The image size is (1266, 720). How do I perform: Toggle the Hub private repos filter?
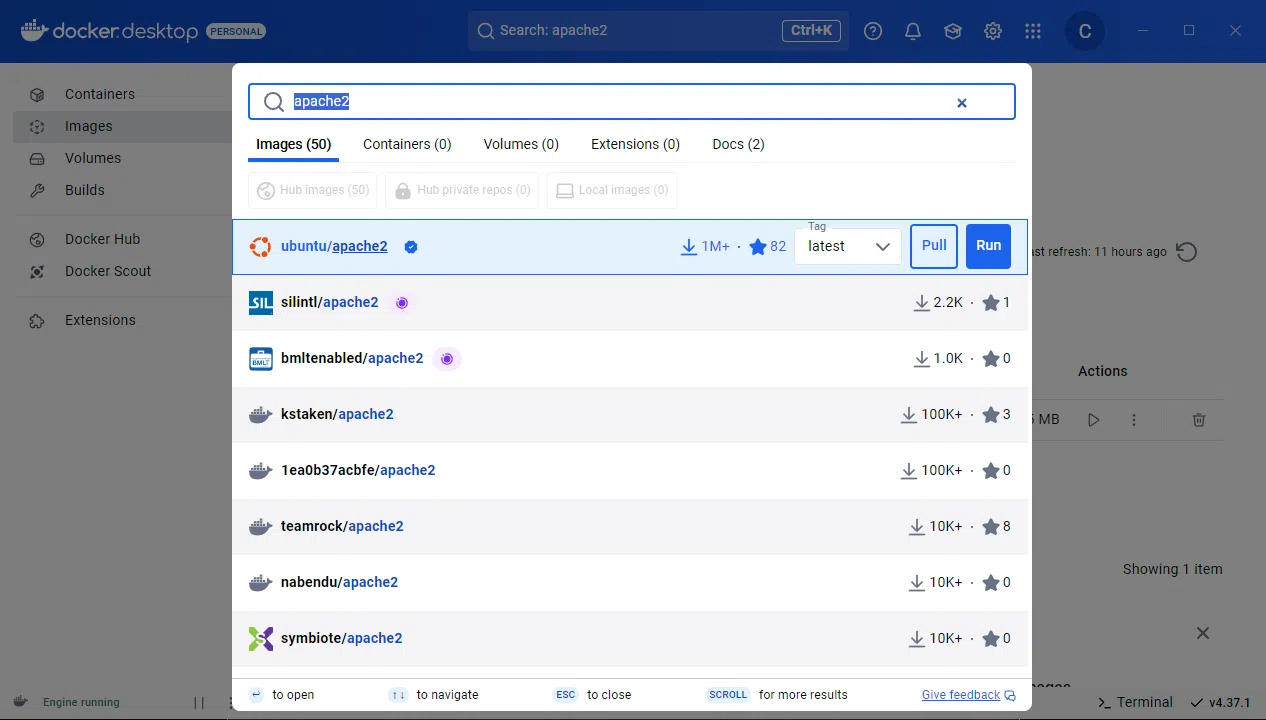pyautogui.click(x=461, y=190)
